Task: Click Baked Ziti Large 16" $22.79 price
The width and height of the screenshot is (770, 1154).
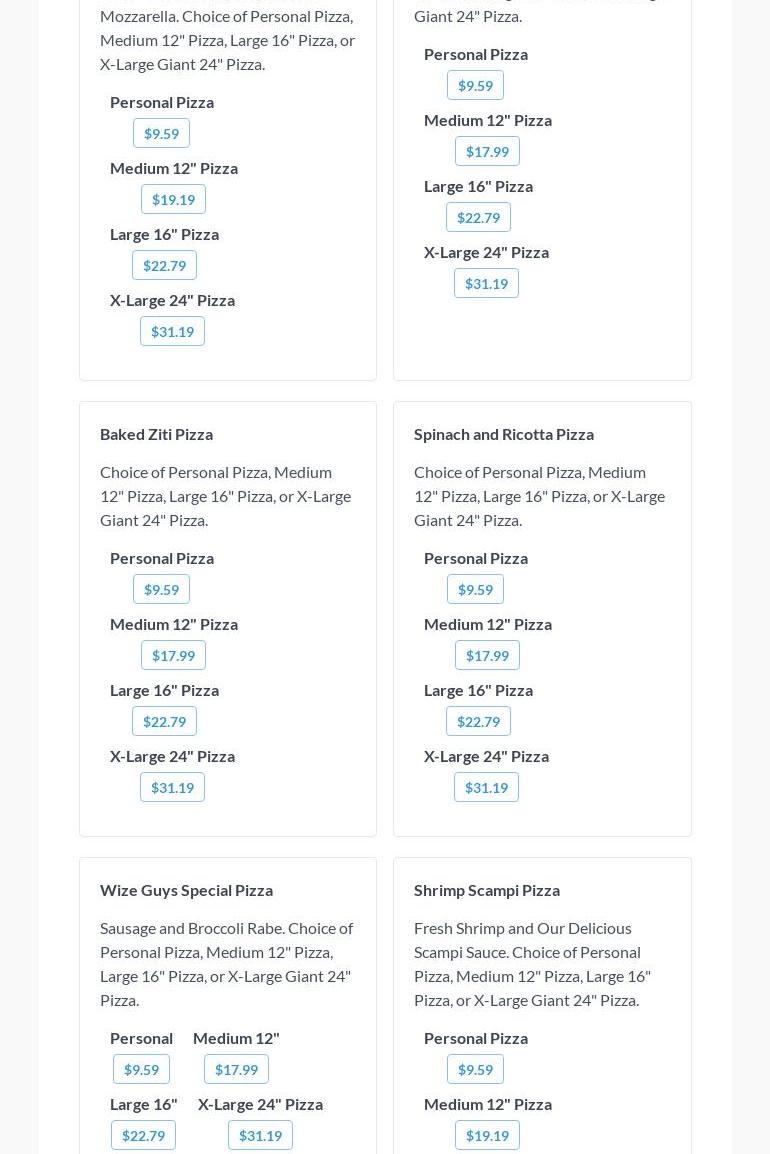Action: 164,721
